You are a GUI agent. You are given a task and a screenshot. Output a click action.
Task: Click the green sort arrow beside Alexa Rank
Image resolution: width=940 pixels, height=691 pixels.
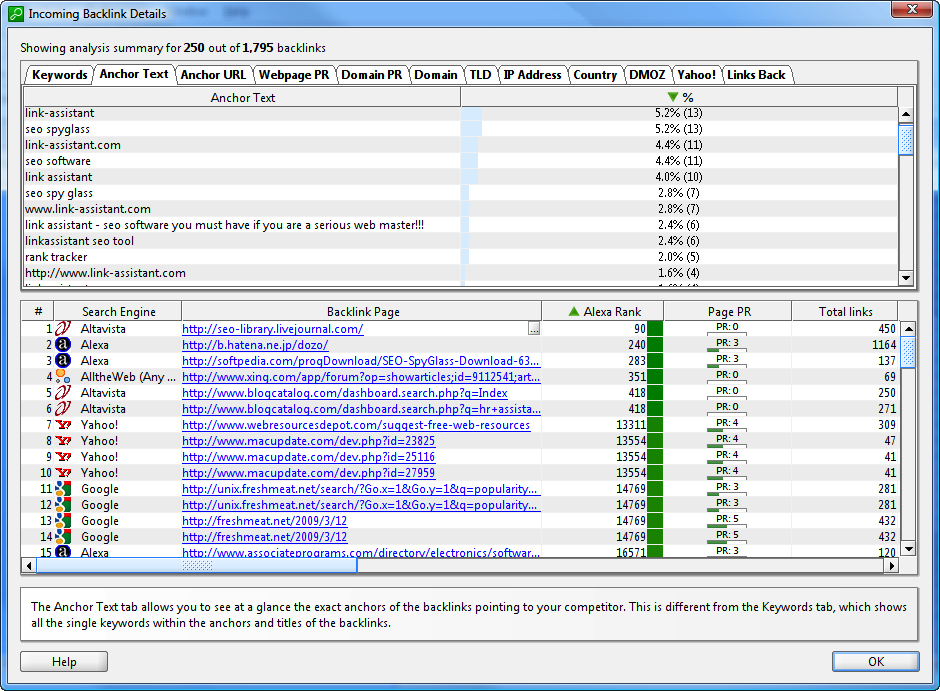574,311
